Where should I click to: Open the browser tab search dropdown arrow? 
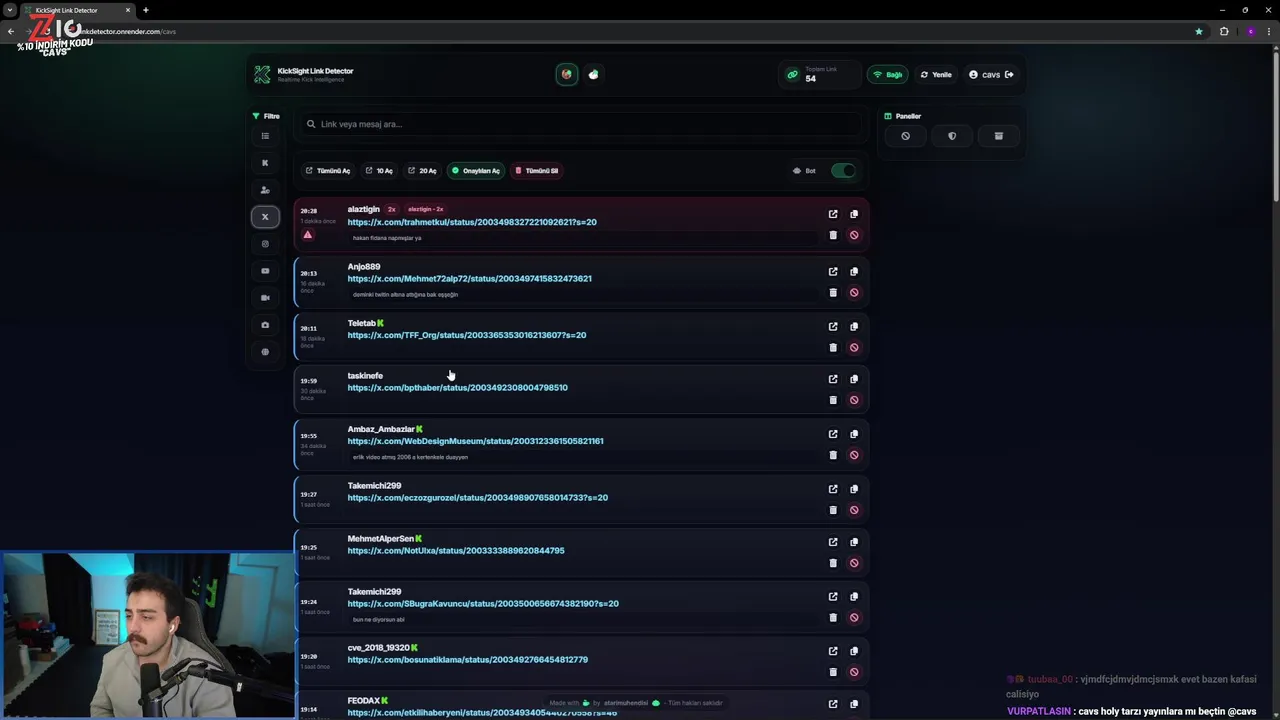click(10, 10)
